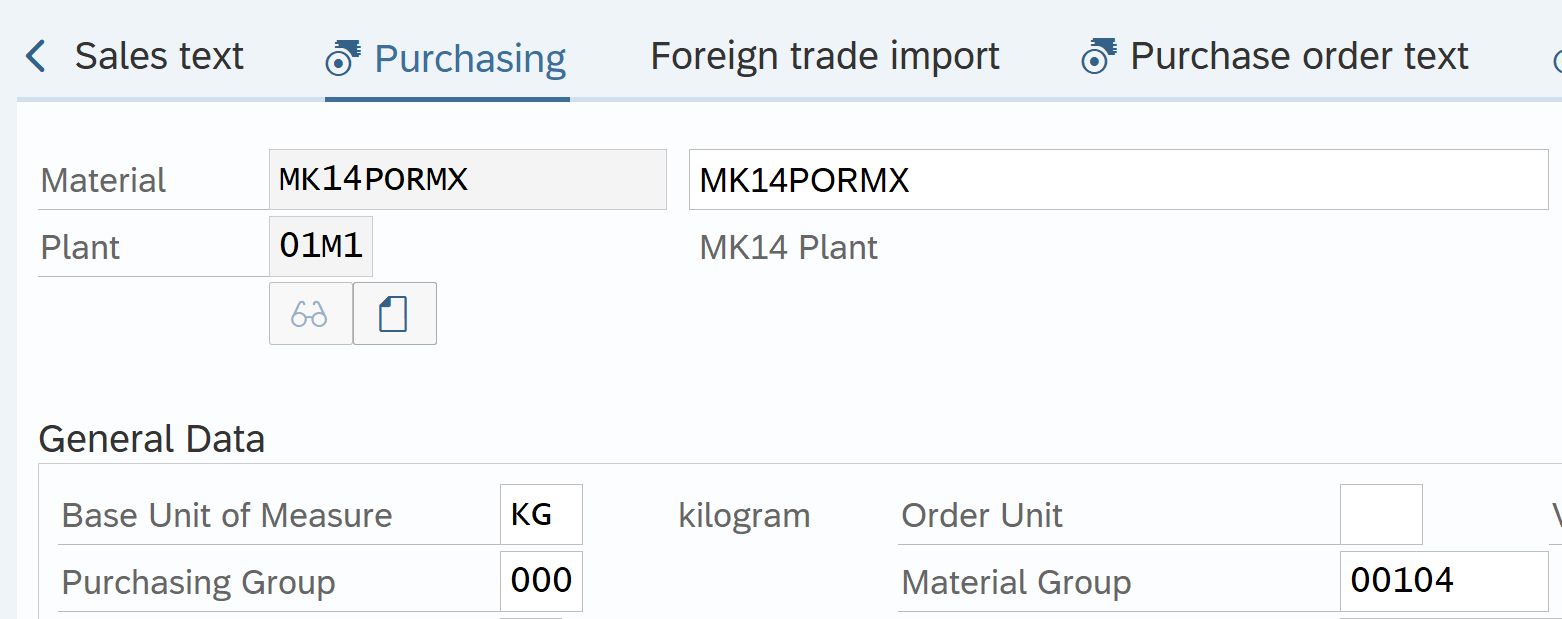Click the empty Order Unit field
This screenshot has width=1562, height=619.
[1380, 516]
